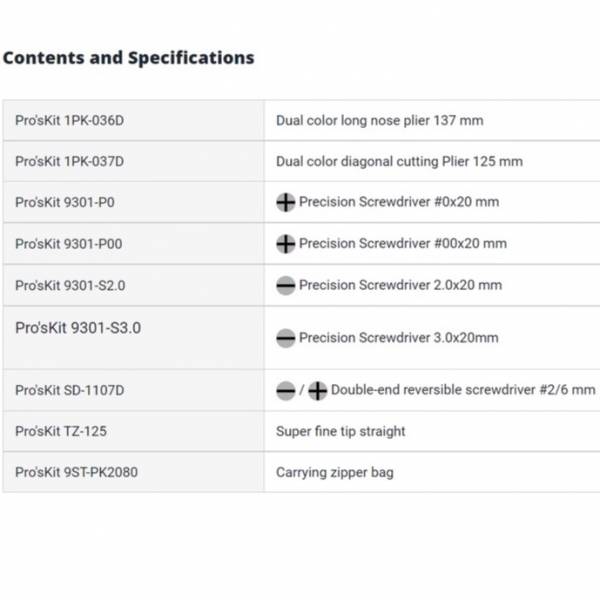Select the Pro'sKit 9301-P00 model cell

click(133, 244)
